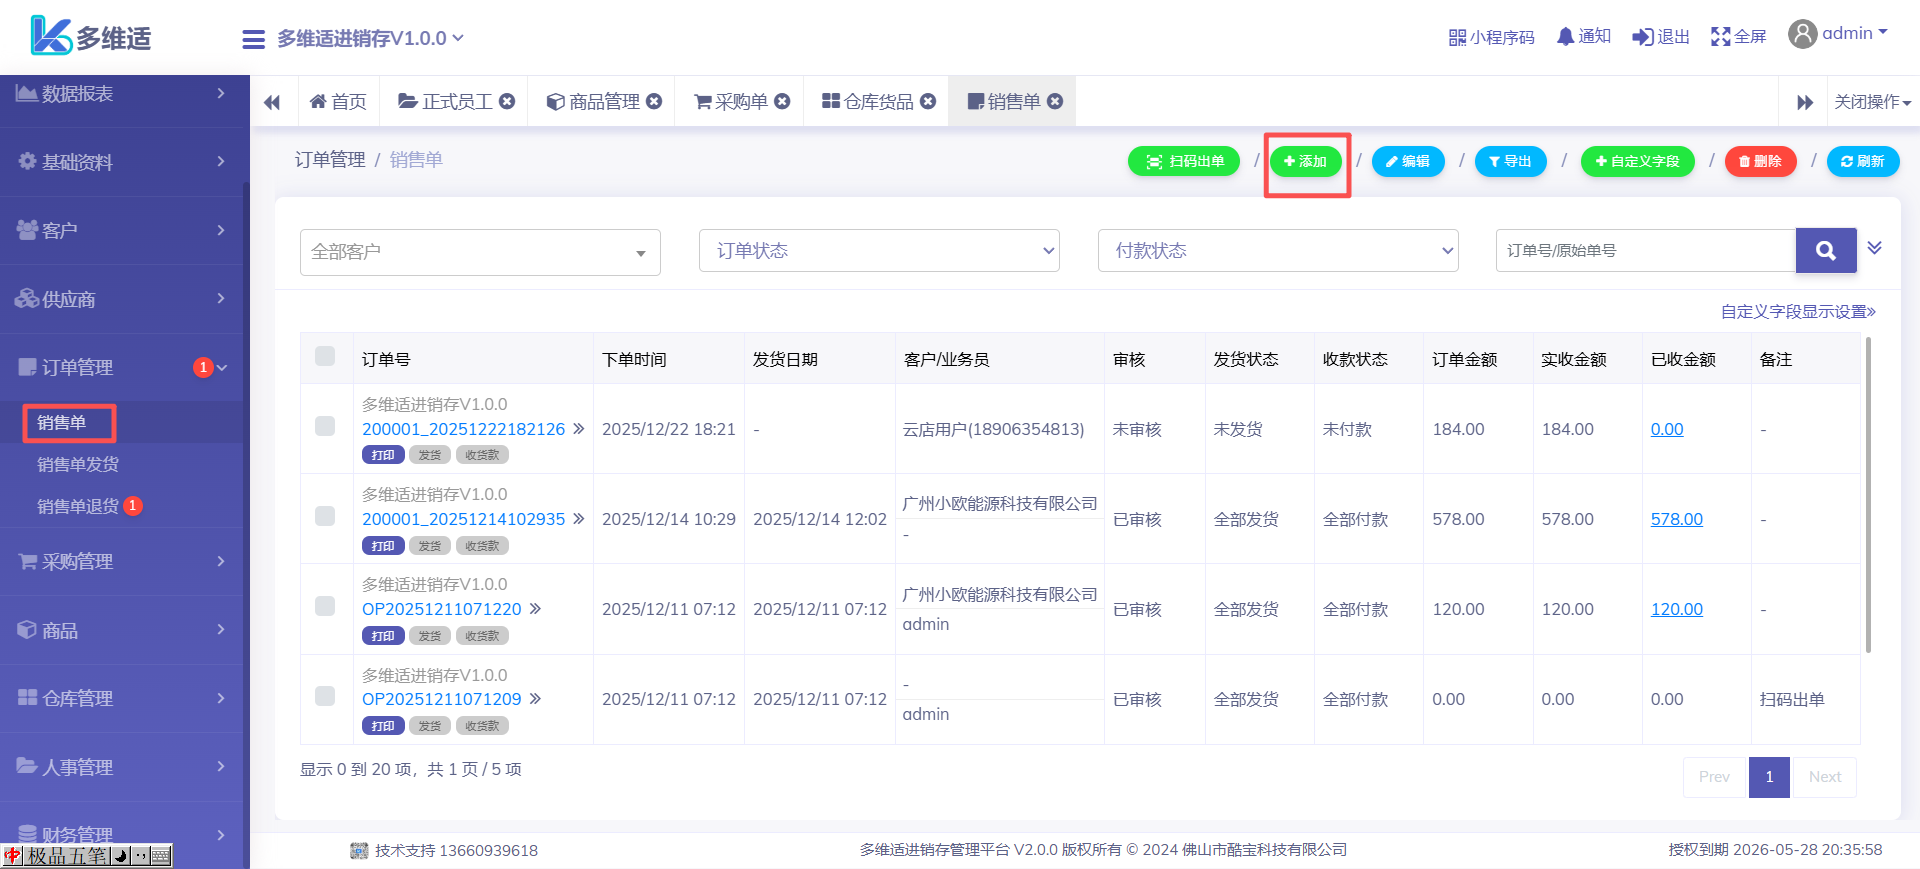Toggle the fullscreen icon

[1720, 37]
